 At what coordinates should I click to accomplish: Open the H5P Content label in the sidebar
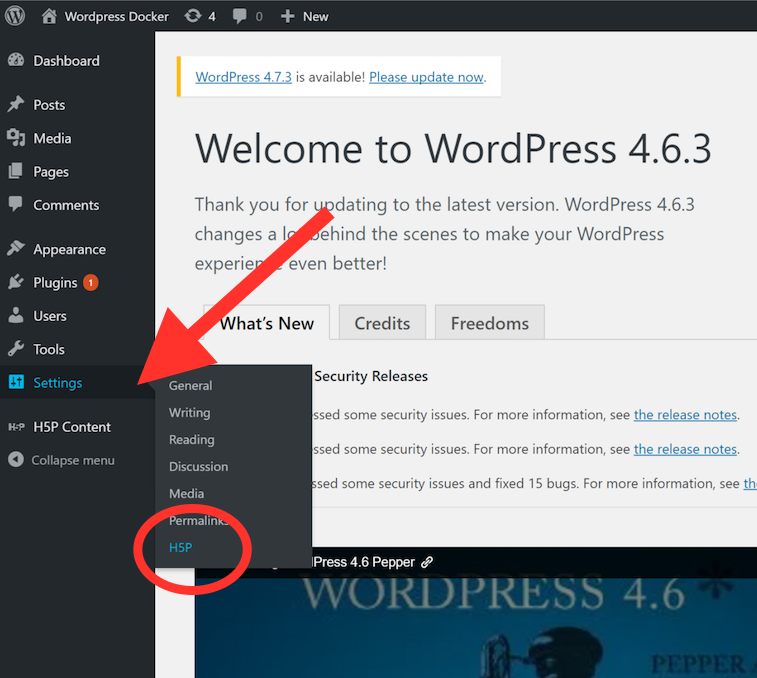(72, 427)
